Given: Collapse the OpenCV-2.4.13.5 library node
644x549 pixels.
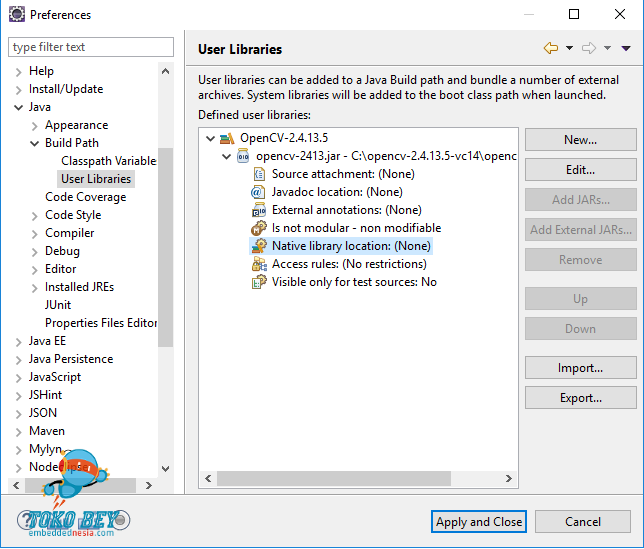Looking at the screenshot, I should pos(210,138).
